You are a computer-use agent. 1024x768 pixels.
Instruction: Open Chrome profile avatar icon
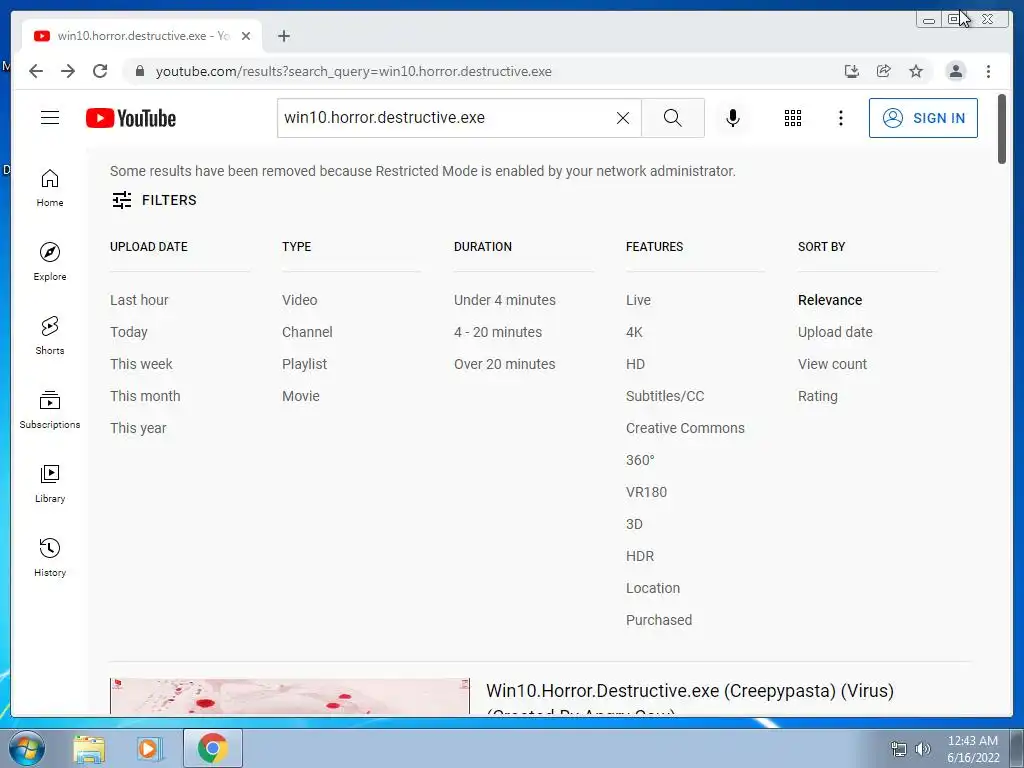pyautogui.click(x=955, y=71)
